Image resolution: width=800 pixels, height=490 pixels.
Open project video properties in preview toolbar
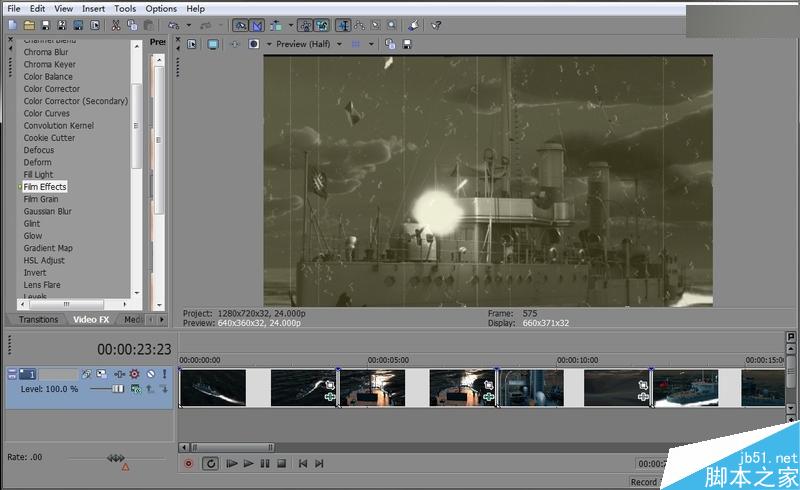(192, 44)
